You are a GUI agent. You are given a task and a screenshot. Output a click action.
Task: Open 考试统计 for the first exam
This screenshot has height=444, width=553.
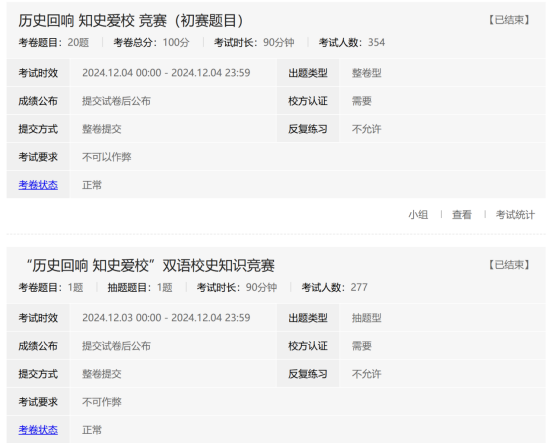515,214
